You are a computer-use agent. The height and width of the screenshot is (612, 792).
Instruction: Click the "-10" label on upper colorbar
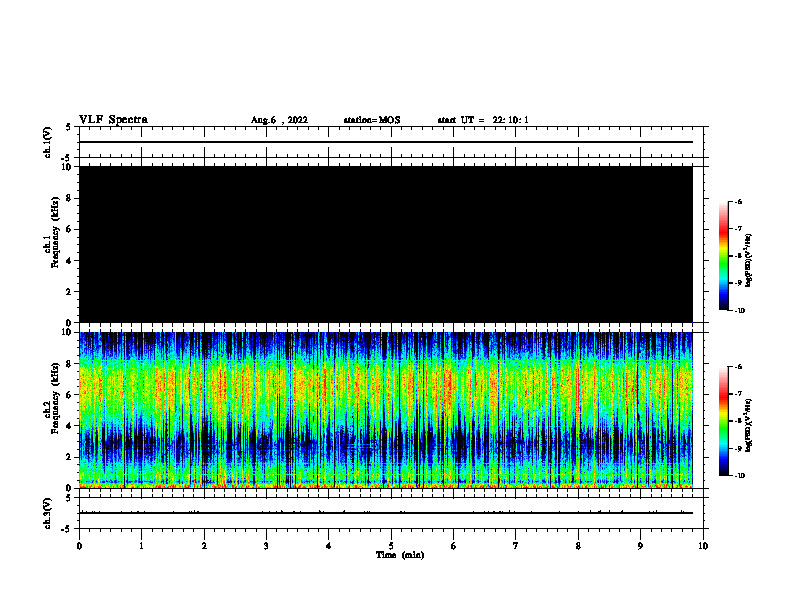click(739, 310)
